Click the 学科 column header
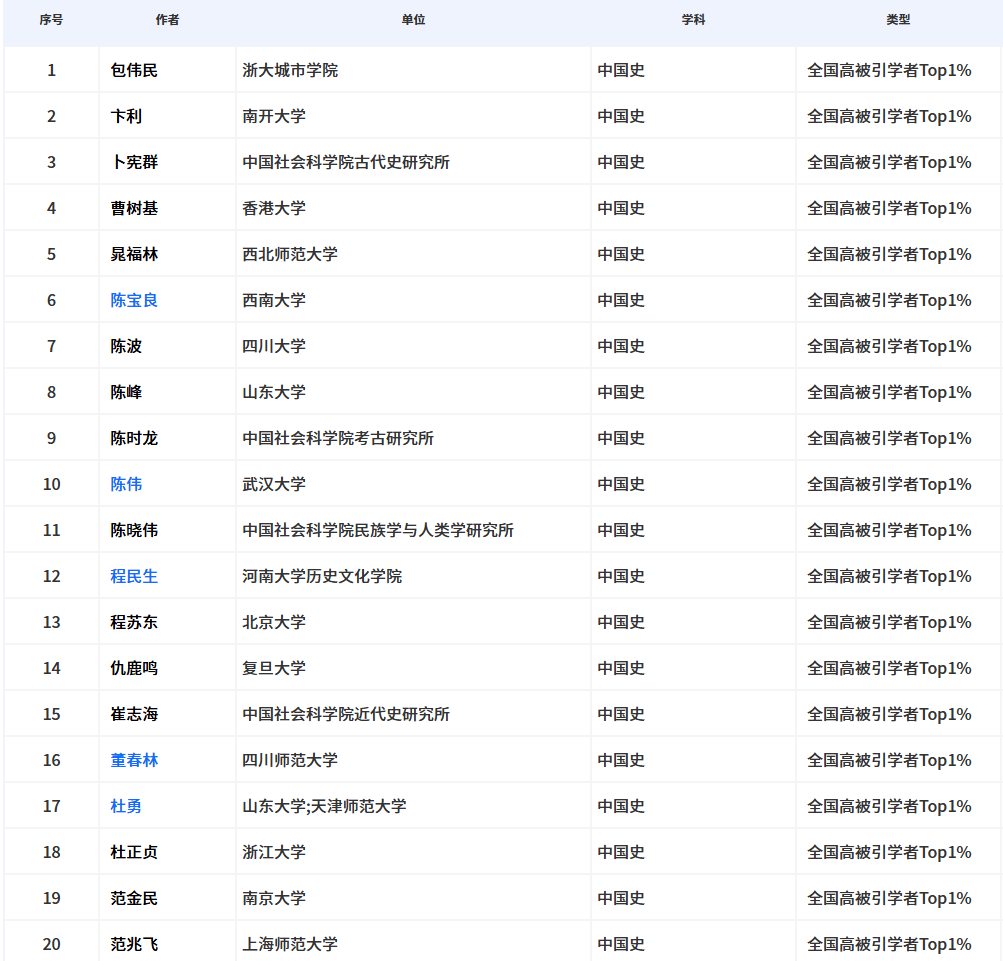The width and height of the screenshot is (1003, 961). 693,20
